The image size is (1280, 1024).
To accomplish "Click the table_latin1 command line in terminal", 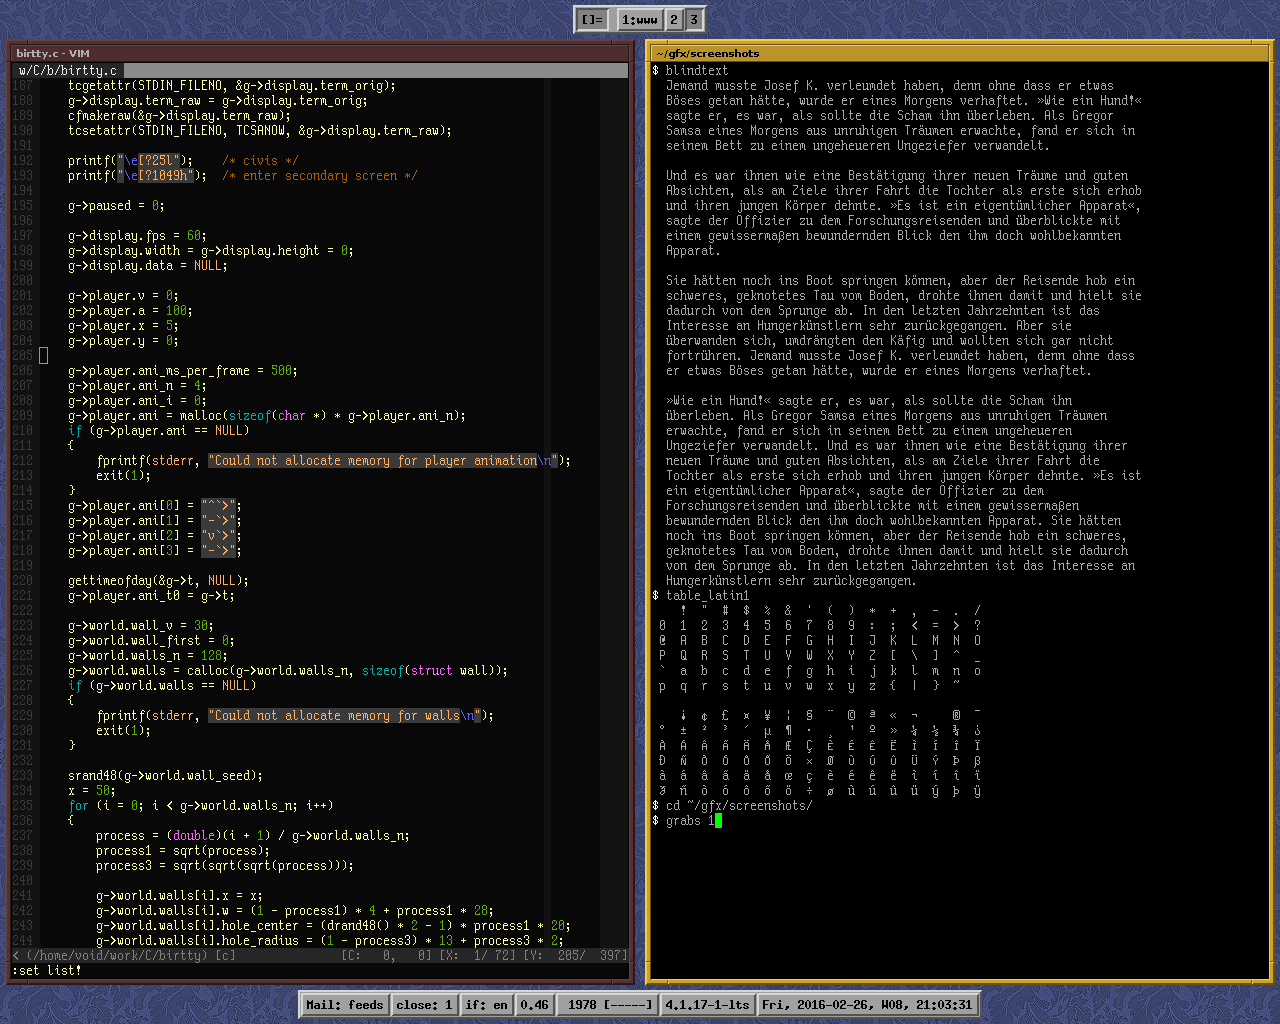I will click(707, 595).
